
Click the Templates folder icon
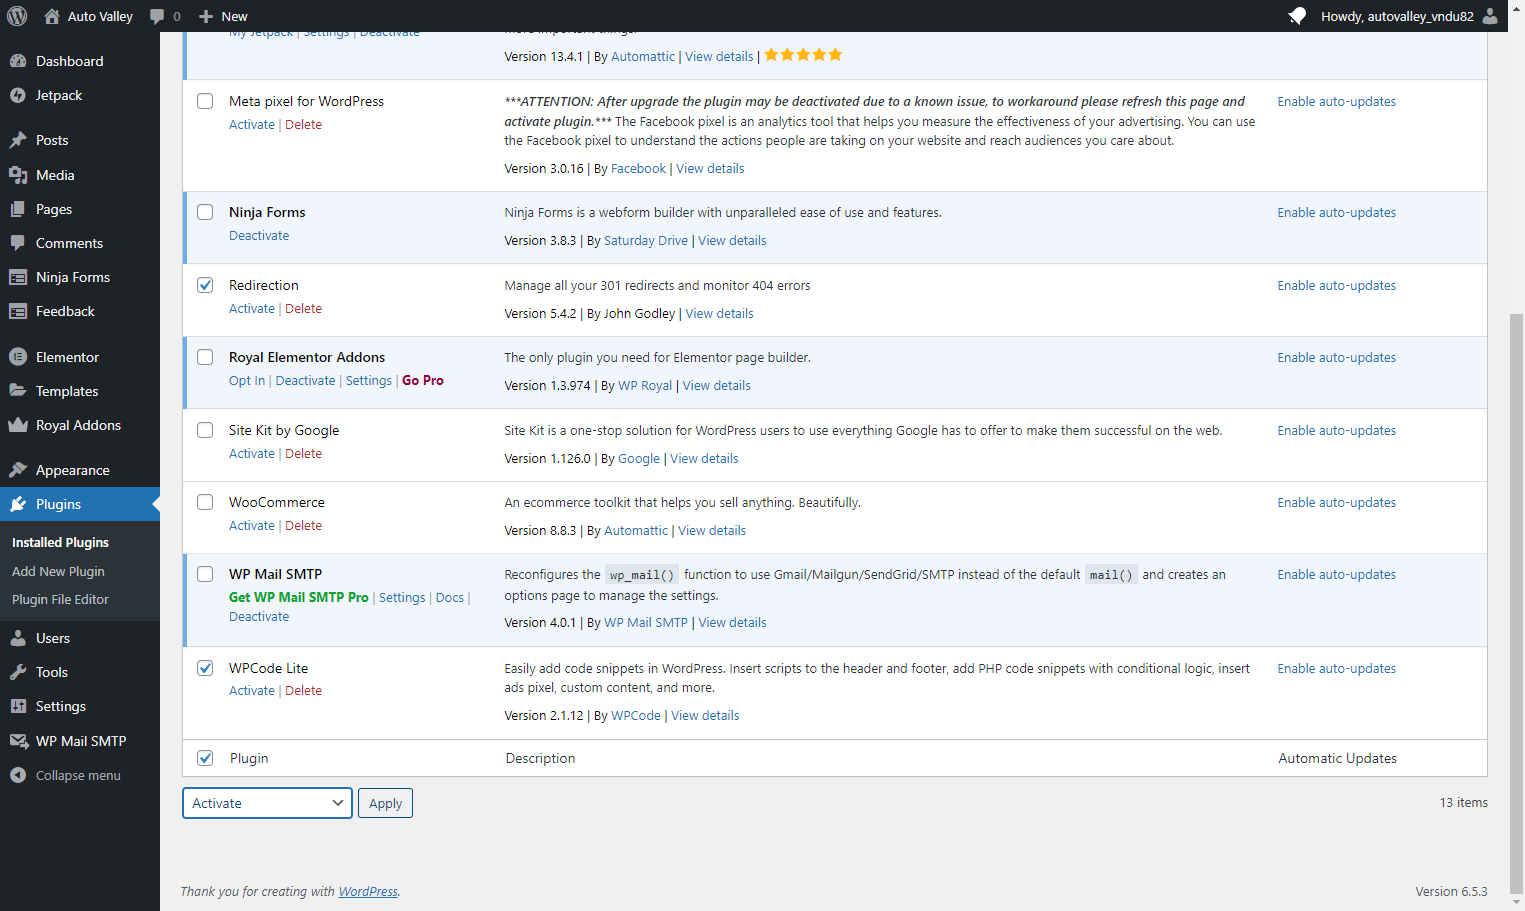[18, 391]
